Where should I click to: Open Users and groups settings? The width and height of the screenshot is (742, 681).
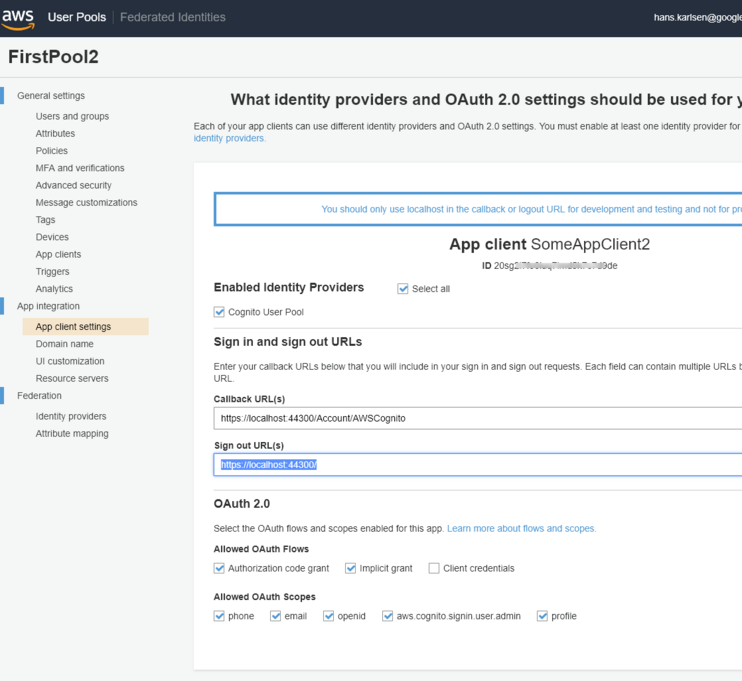click(72, 116)
